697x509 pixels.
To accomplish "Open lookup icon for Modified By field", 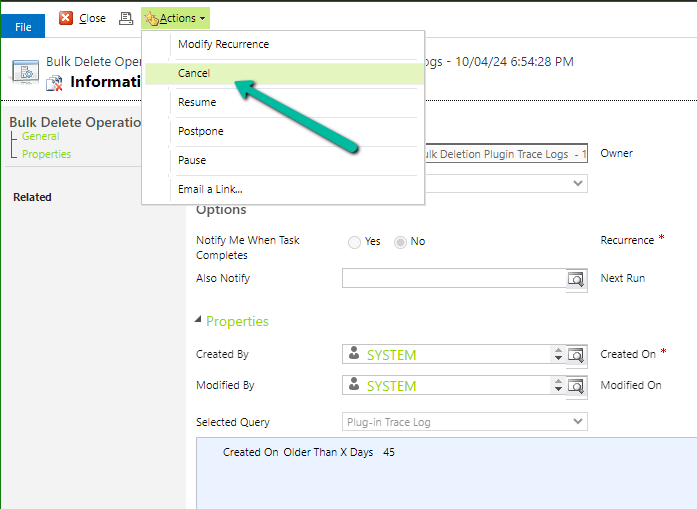I will point(576,386).
